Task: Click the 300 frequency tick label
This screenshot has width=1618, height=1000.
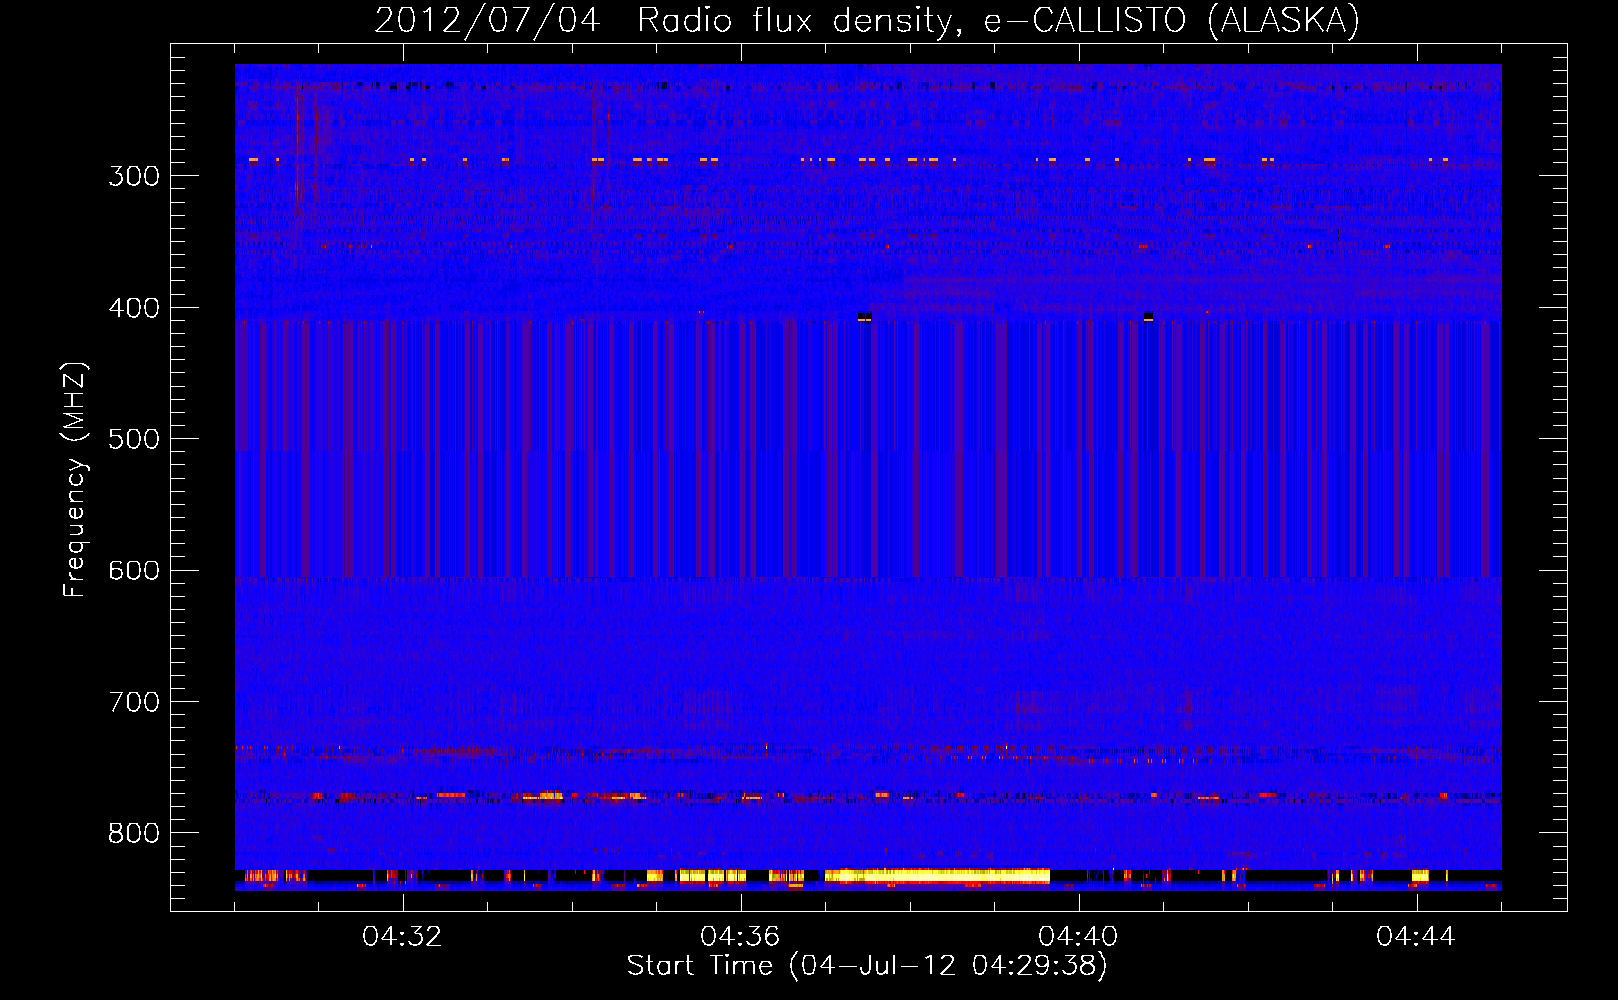Action: tap(134, 176)
